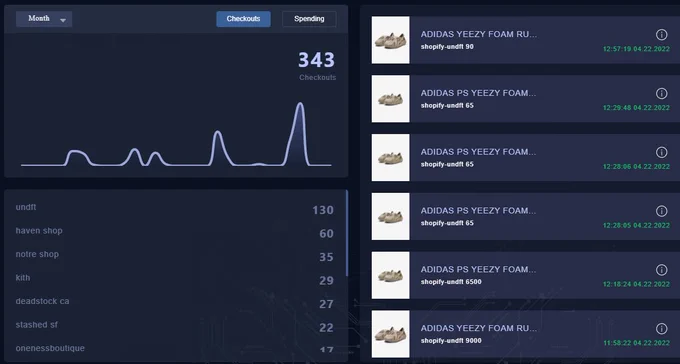Click timestamp 12:57:19 04.22.2022
Viewport: 680px width, 364px height.
pyautogui.click(x=636, y=49)
